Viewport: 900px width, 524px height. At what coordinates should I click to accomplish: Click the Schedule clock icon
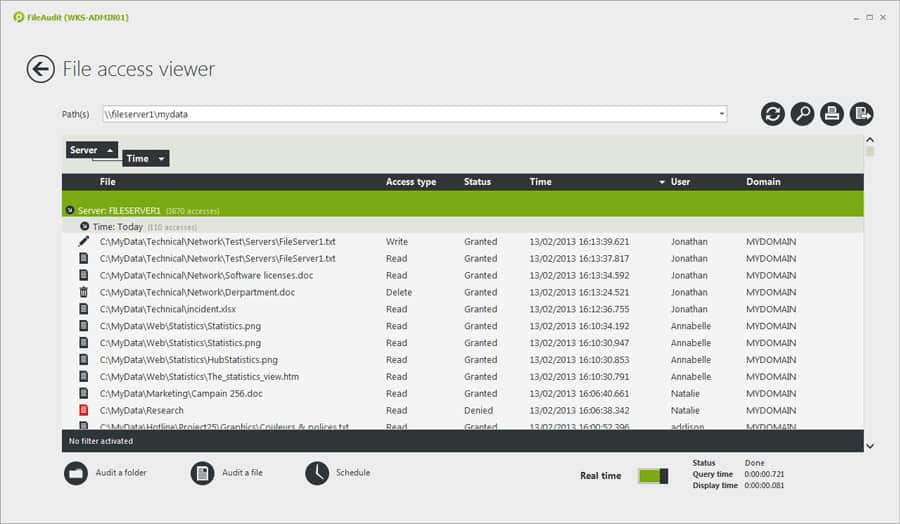pos(317,473)
